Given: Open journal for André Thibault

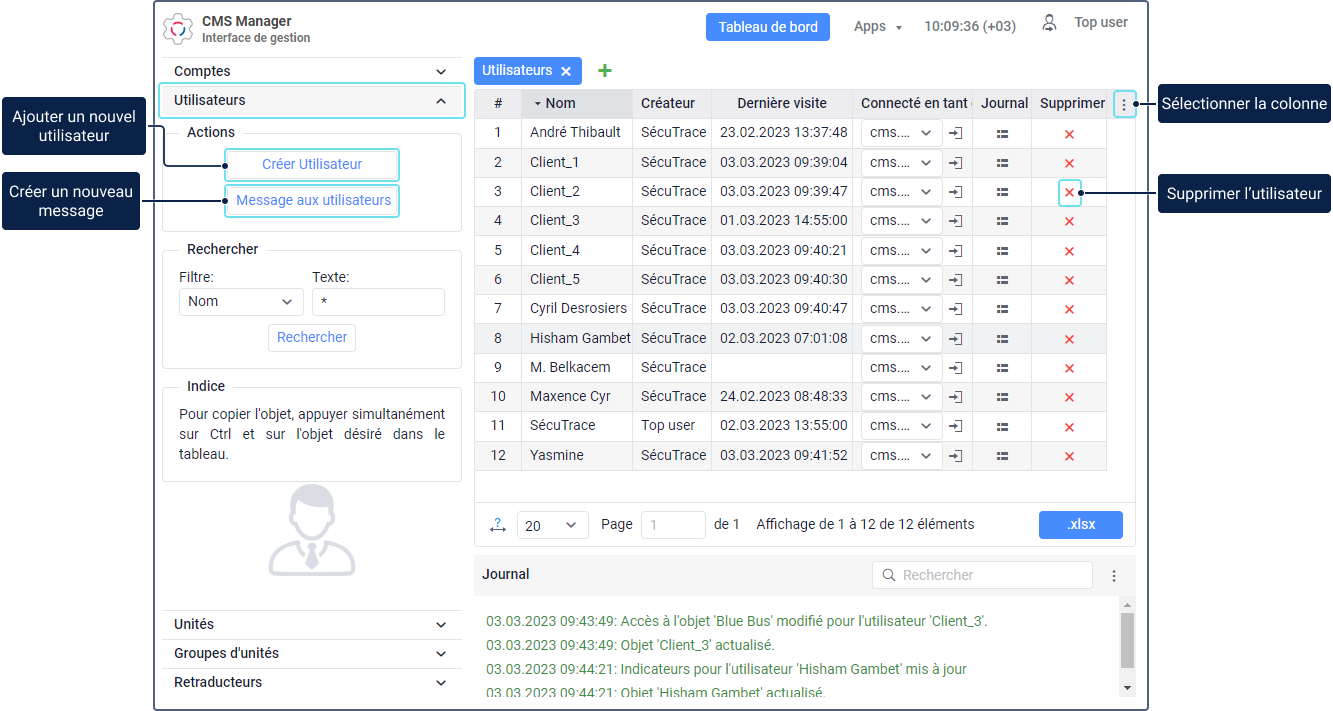Looking at the screenshot, I should [1002, 133].
